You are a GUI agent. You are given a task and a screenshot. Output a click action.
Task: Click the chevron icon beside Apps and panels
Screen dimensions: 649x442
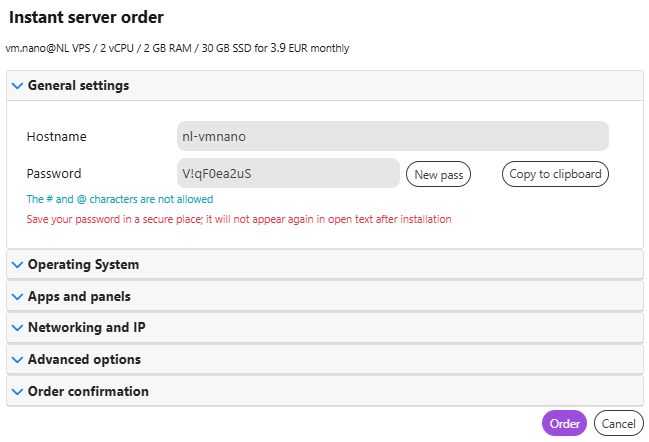[x=17, y=296]
